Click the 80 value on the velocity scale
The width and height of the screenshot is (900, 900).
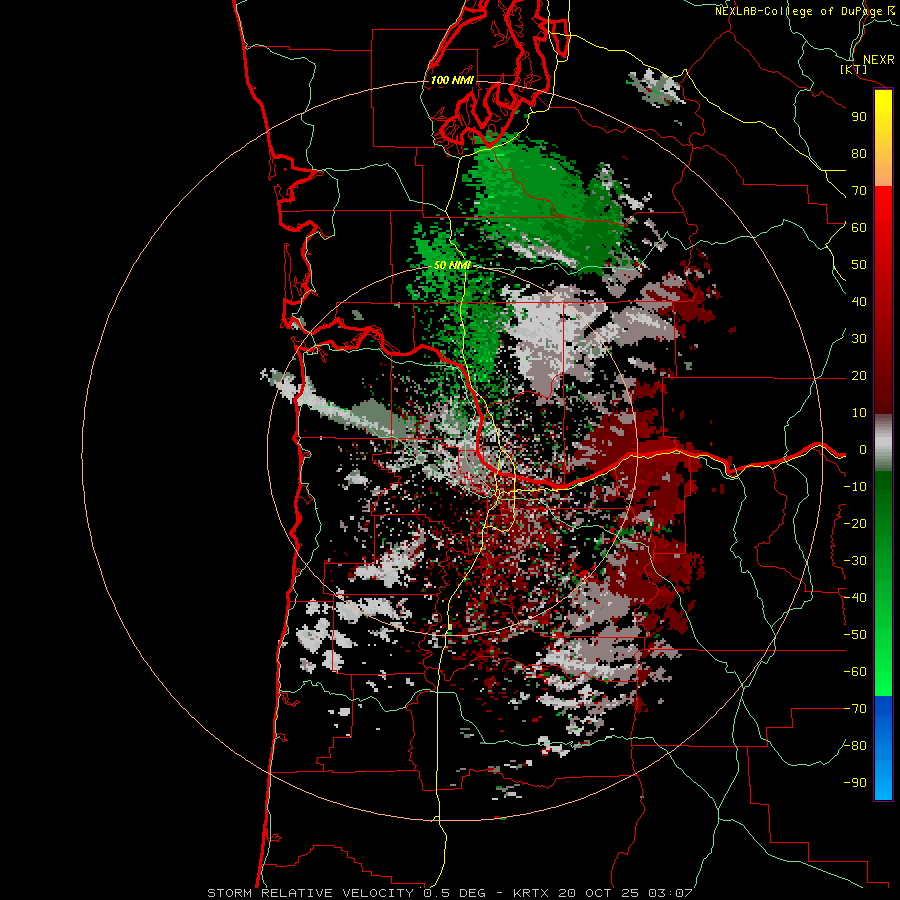point(859,153)
